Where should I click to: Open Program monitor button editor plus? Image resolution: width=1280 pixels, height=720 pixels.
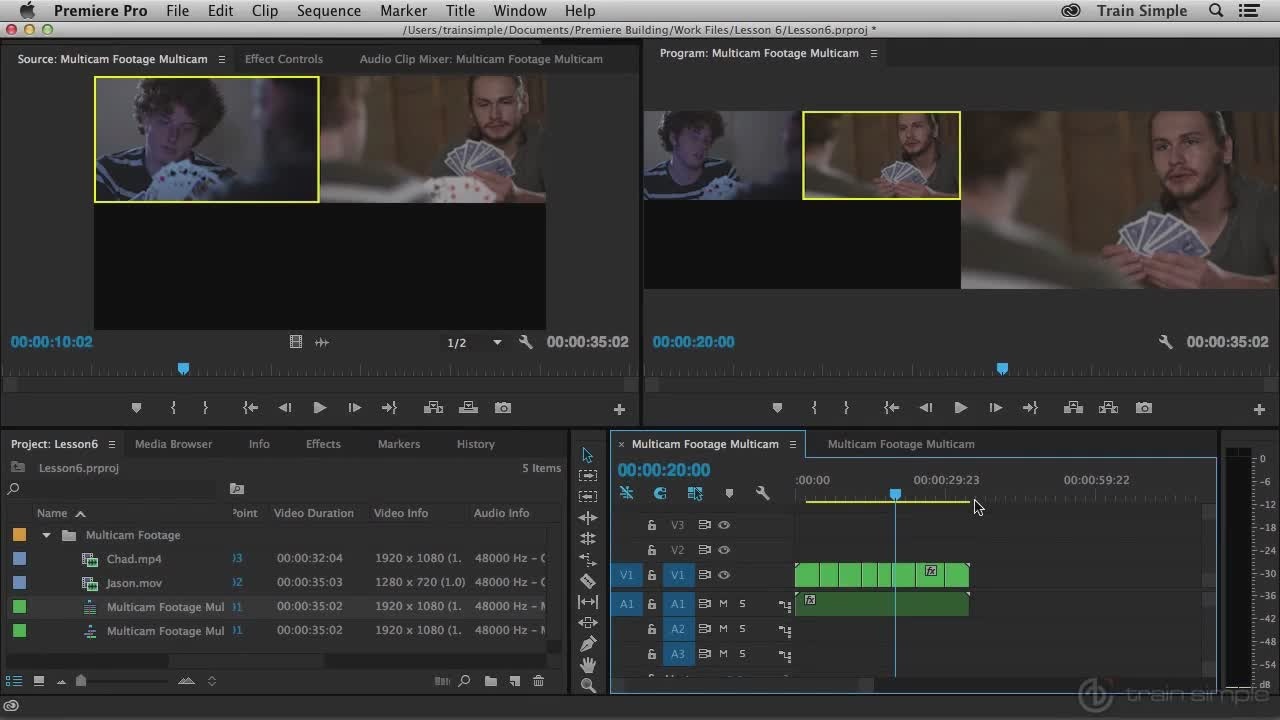pyautogui.click(x=1259, y=409)
